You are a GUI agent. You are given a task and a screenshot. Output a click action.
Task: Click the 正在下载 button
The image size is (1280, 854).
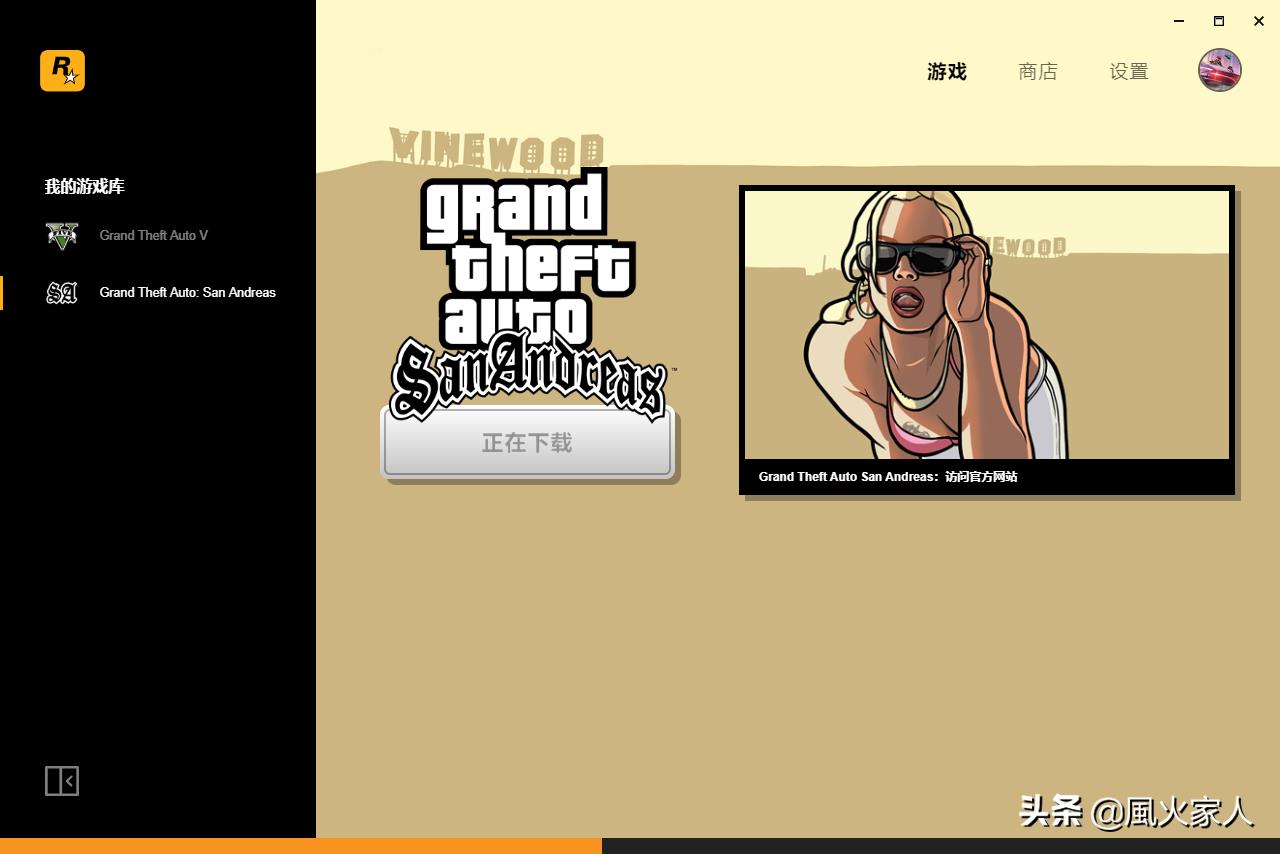click(527, 443)
